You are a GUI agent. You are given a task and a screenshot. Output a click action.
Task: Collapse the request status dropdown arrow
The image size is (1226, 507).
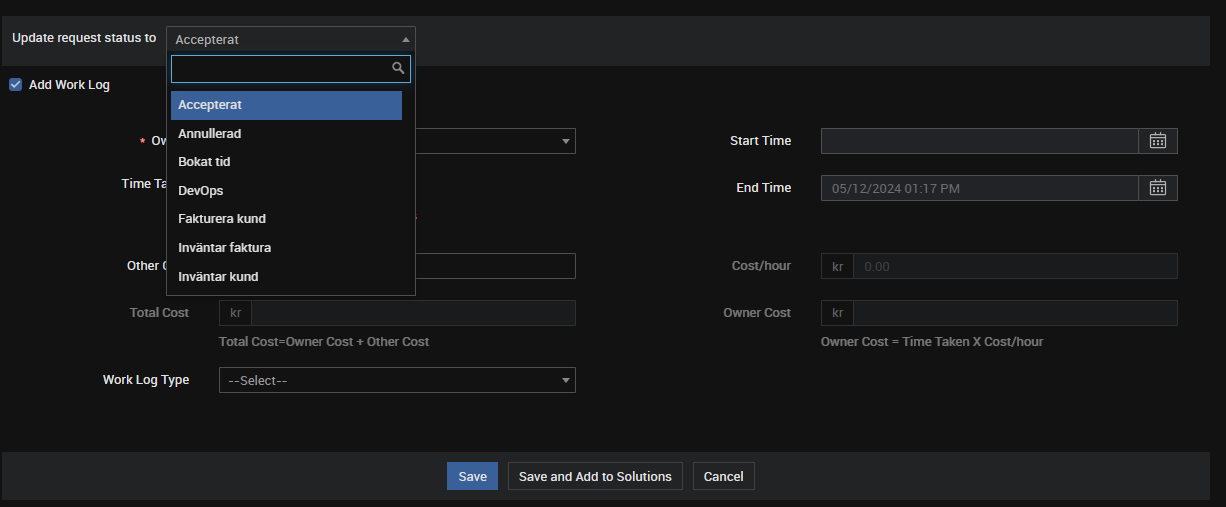coord(405,40)
